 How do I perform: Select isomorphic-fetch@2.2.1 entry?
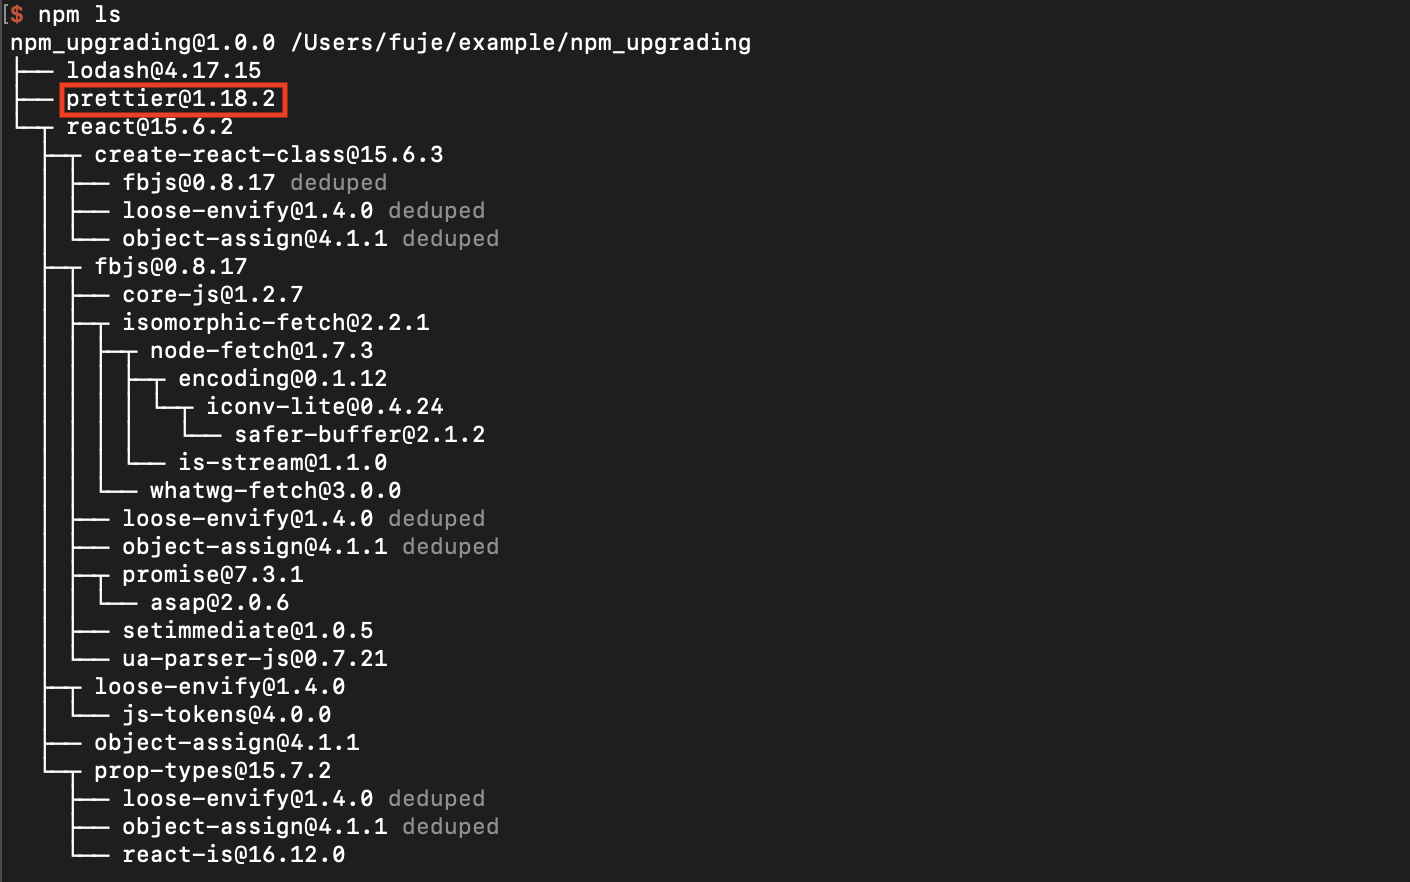click(x=276, y=323)
